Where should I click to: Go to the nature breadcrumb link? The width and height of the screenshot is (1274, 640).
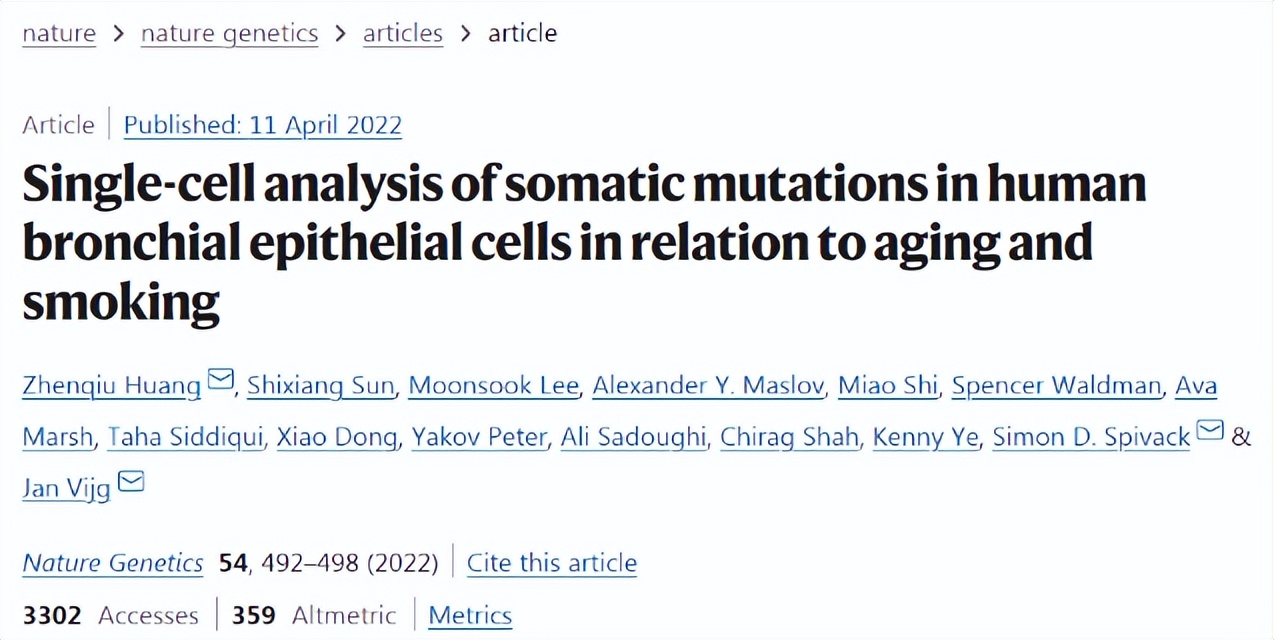[59, 33]
